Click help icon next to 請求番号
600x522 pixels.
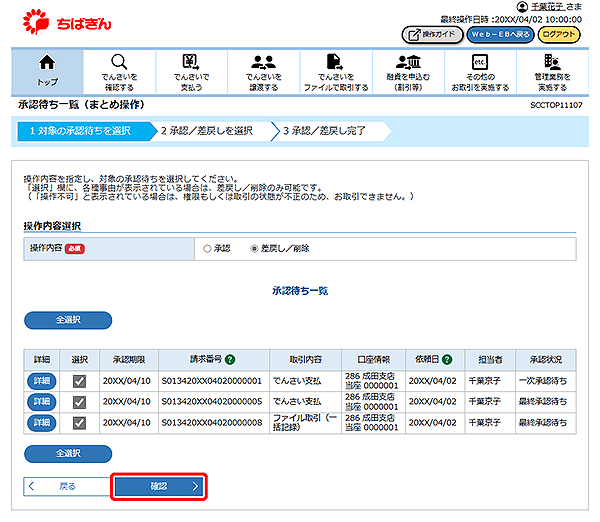pyautogui.click(x=231, y=359)
